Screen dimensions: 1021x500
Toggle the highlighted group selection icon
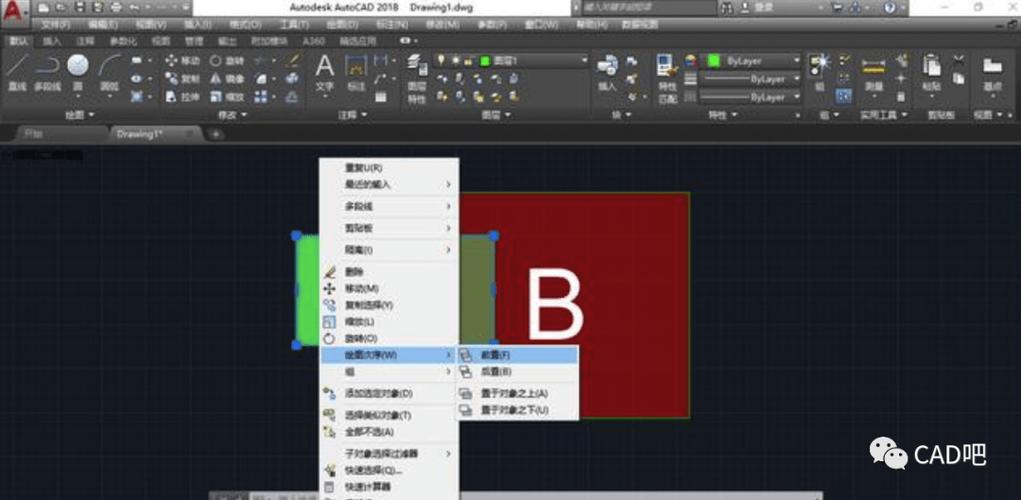point(845,96)
